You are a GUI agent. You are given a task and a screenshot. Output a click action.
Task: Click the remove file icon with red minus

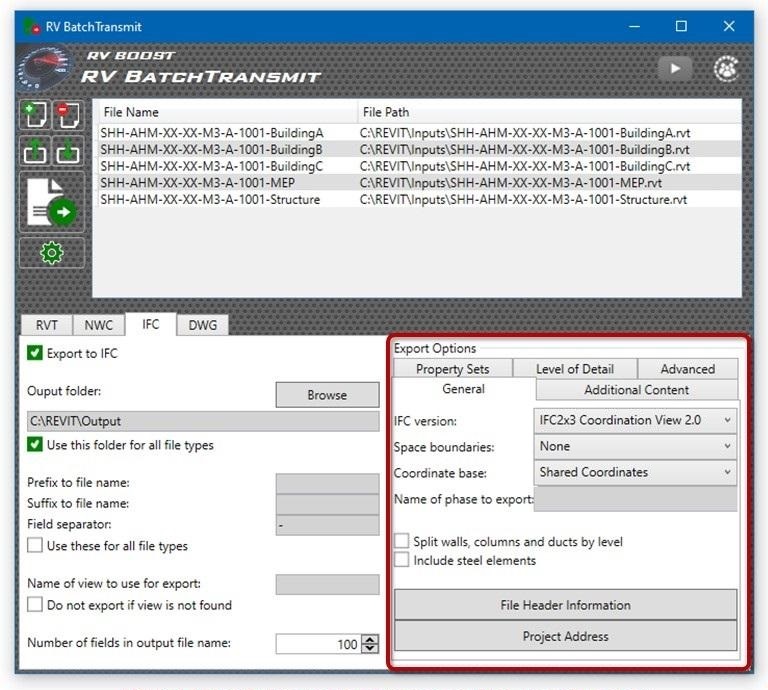pyautogui.click(x=68, y=115)
